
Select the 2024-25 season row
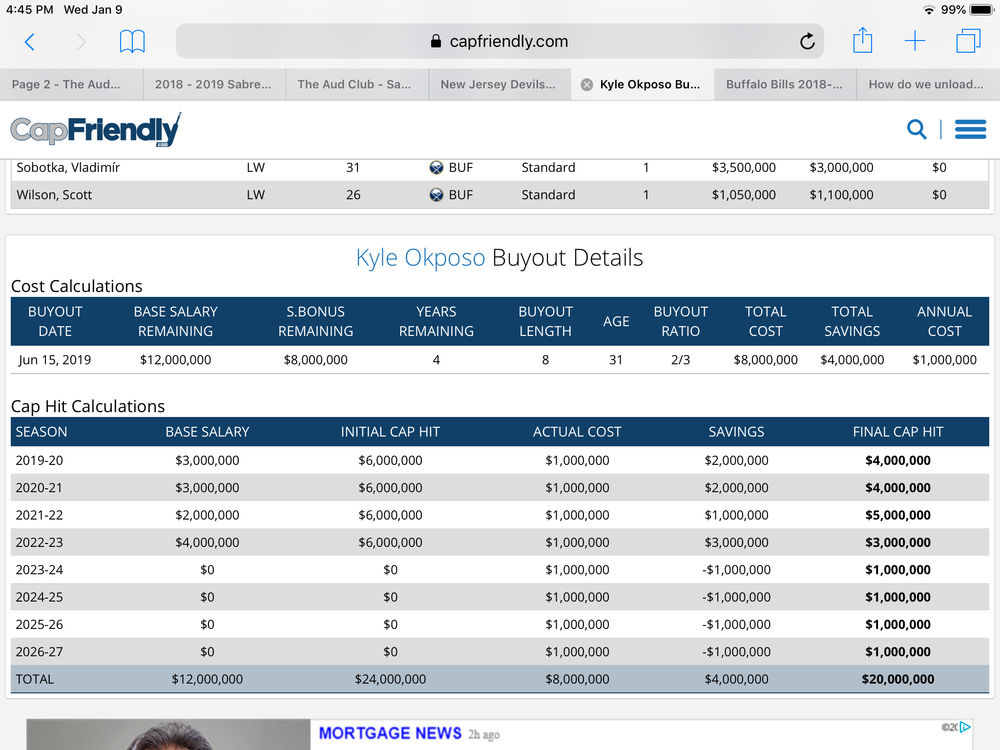click(x=500, y=597)
